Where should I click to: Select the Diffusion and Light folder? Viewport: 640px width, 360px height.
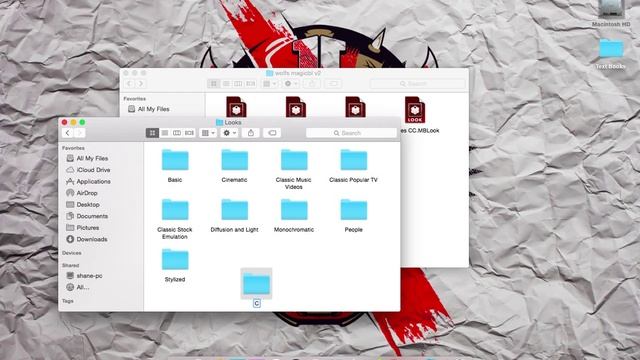click(234, 210)
